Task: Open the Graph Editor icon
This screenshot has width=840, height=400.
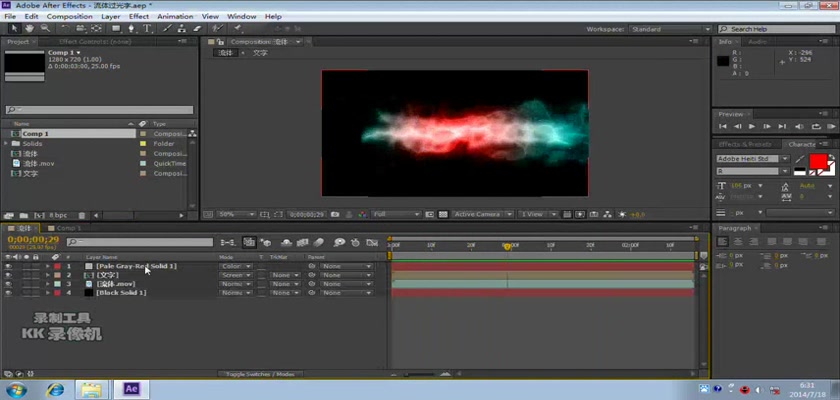Action: [372, 243]
